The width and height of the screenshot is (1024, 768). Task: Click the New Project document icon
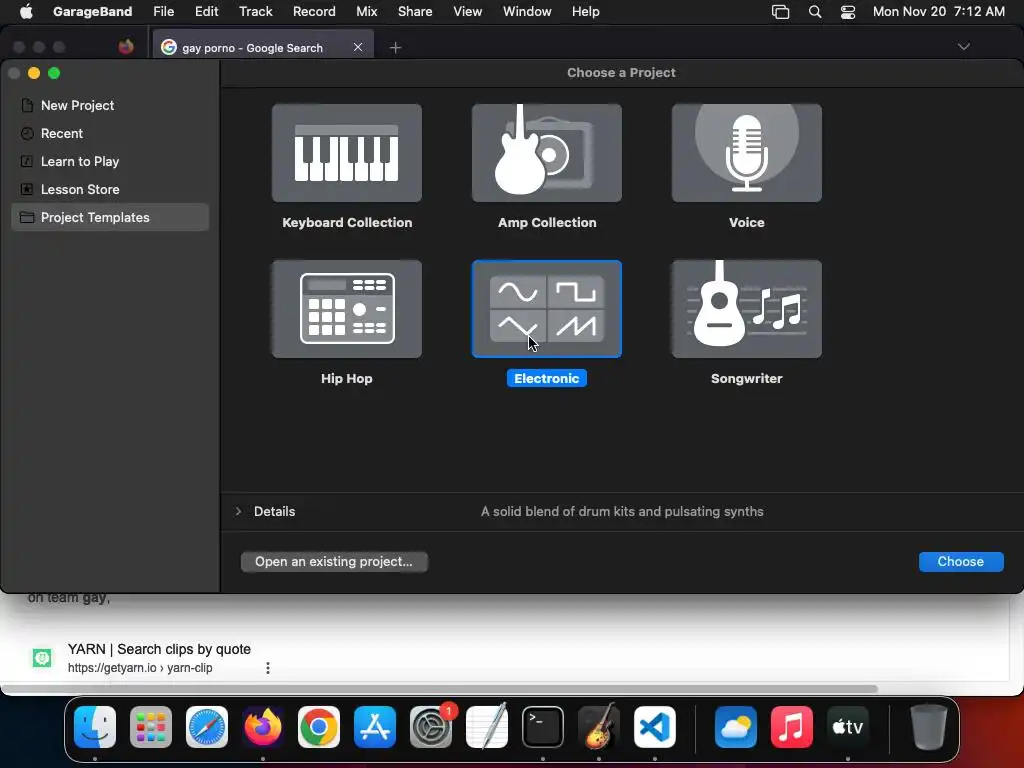click(27, 105)
